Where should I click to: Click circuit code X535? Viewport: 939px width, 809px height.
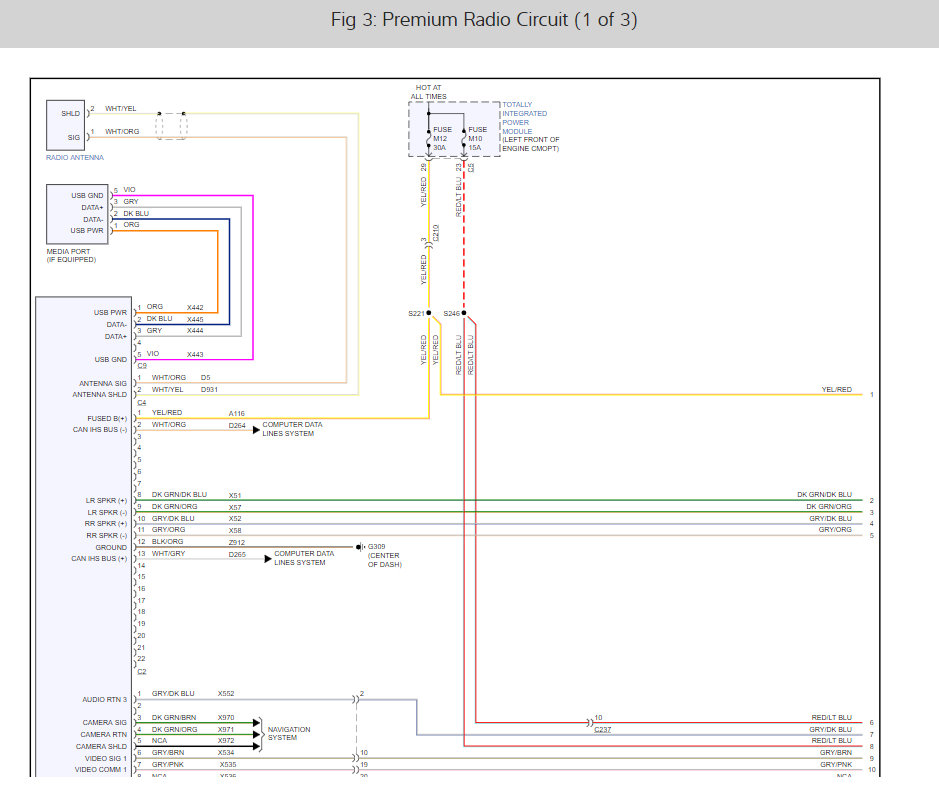click(x=228, y=765)
